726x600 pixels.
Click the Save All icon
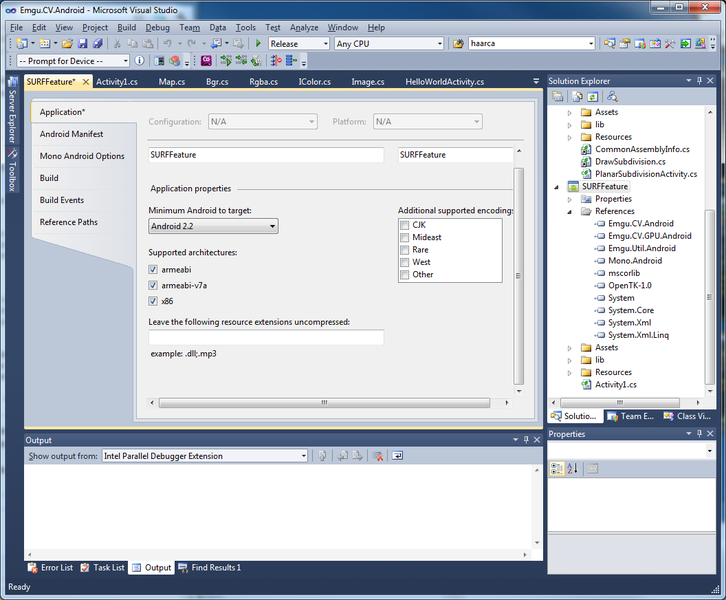pos(98,44)
